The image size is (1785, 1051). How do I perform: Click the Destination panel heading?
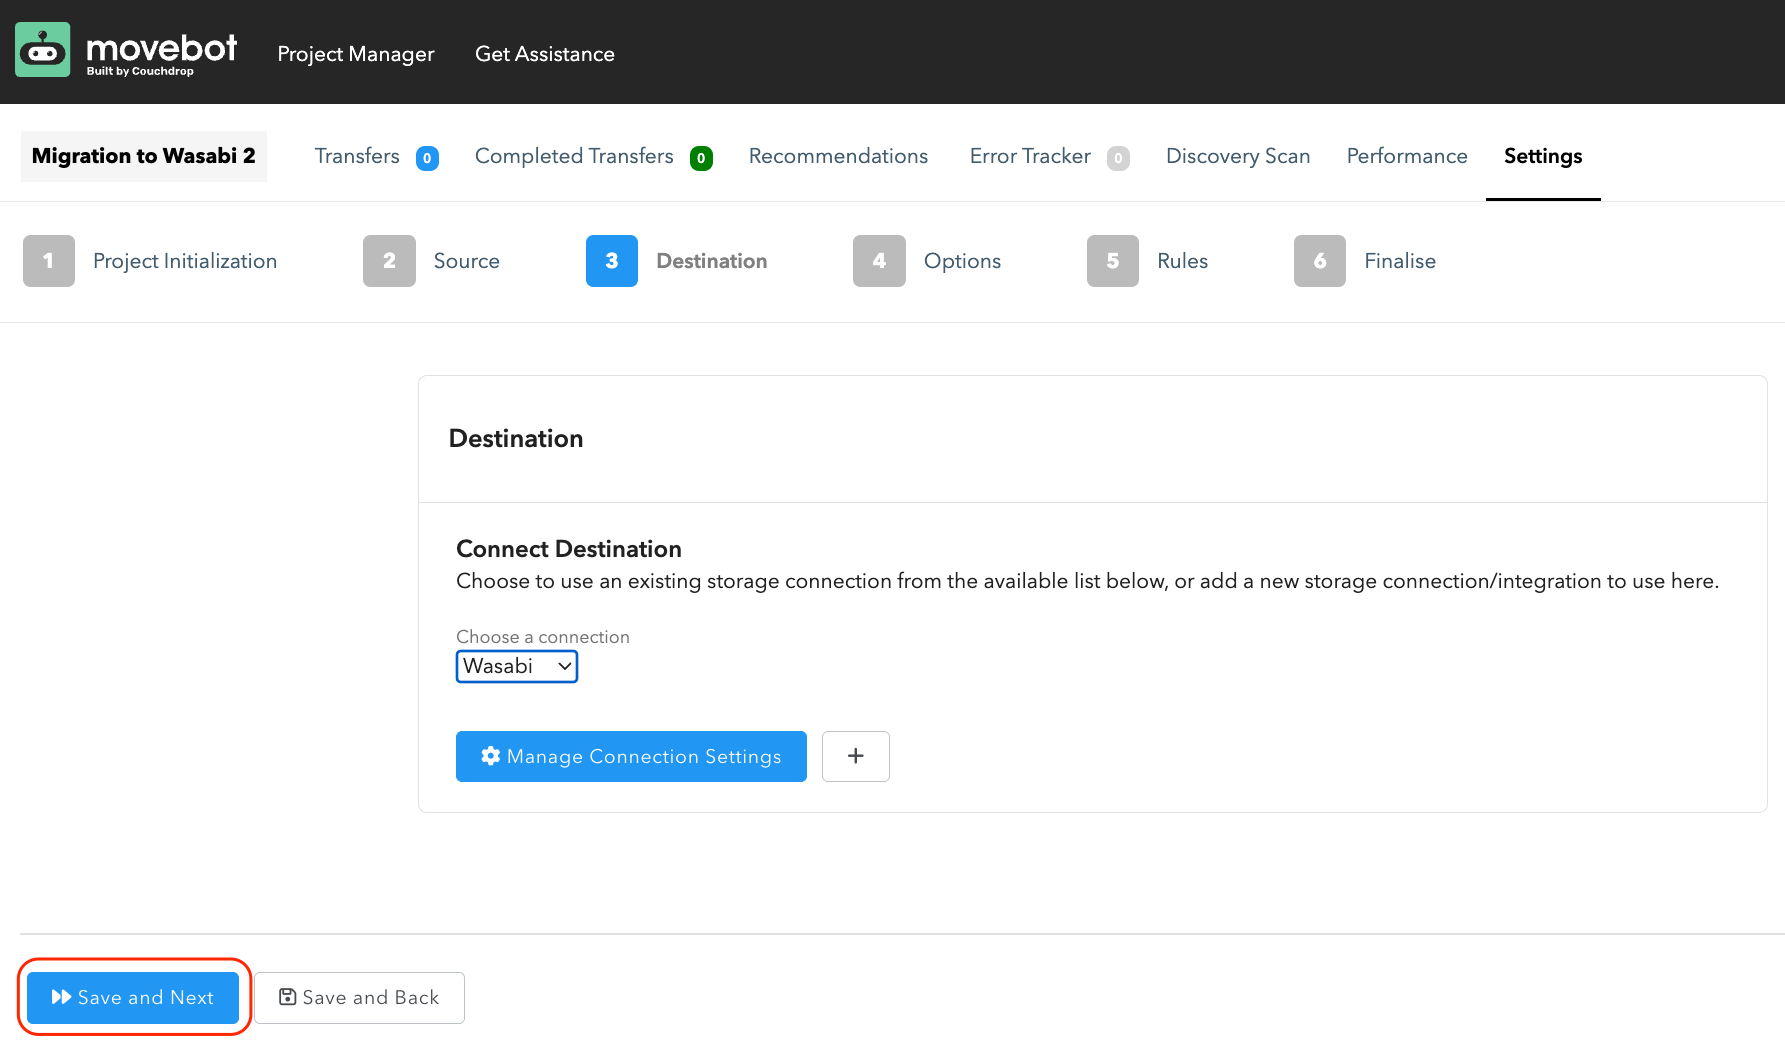point(516,438)
